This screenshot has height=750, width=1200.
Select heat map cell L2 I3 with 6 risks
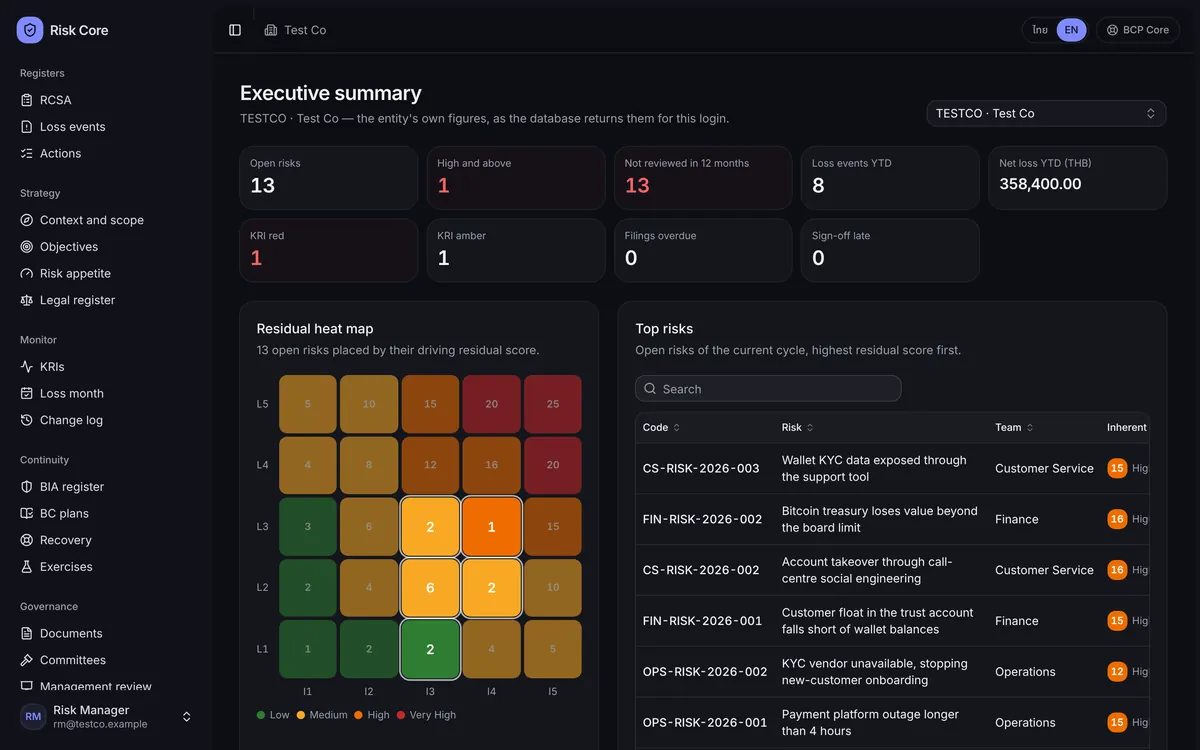(430, 587)
